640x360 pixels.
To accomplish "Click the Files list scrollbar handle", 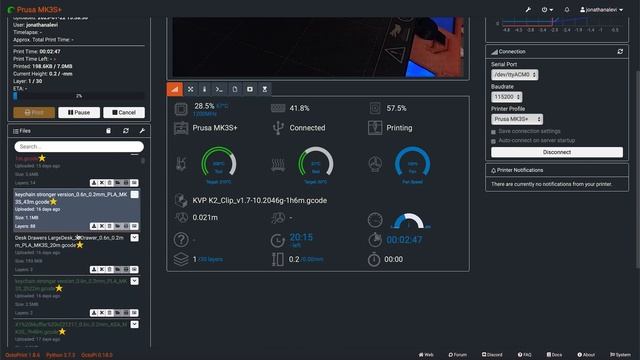I will [x=142, y=161].
